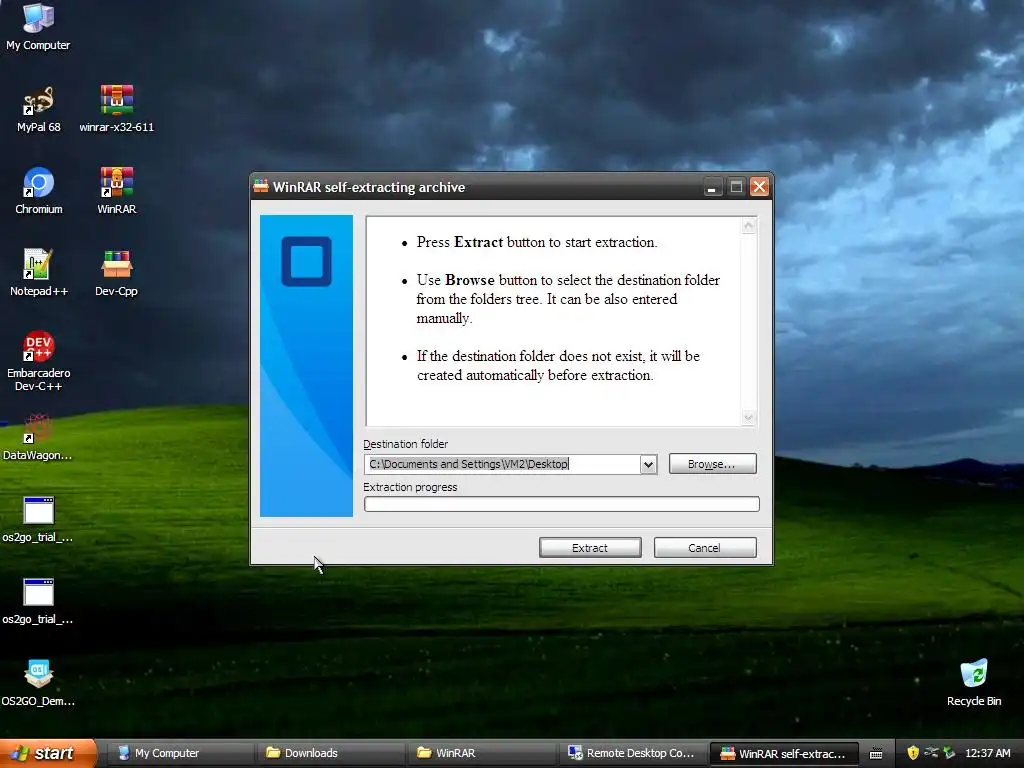Click the network connection tray icon
Image resolution: width=1024 pixels, height=768 pixels.
[931, 753]
